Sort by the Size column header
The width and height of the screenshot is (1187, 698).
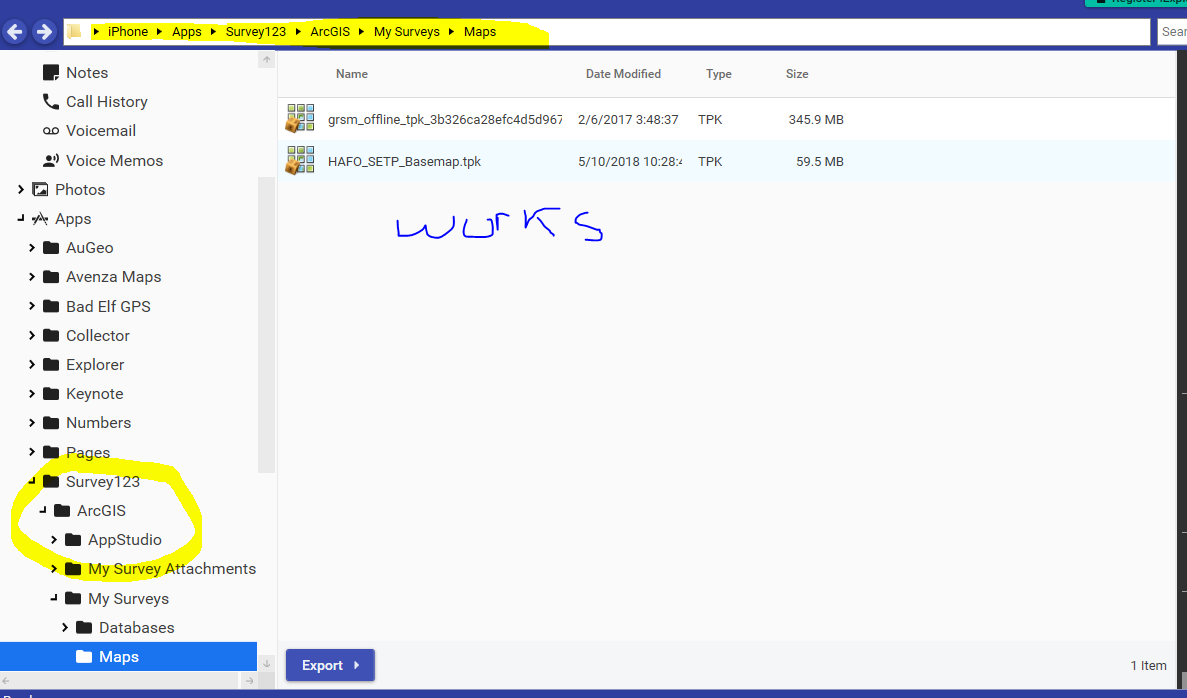click(x=797, y=74)
